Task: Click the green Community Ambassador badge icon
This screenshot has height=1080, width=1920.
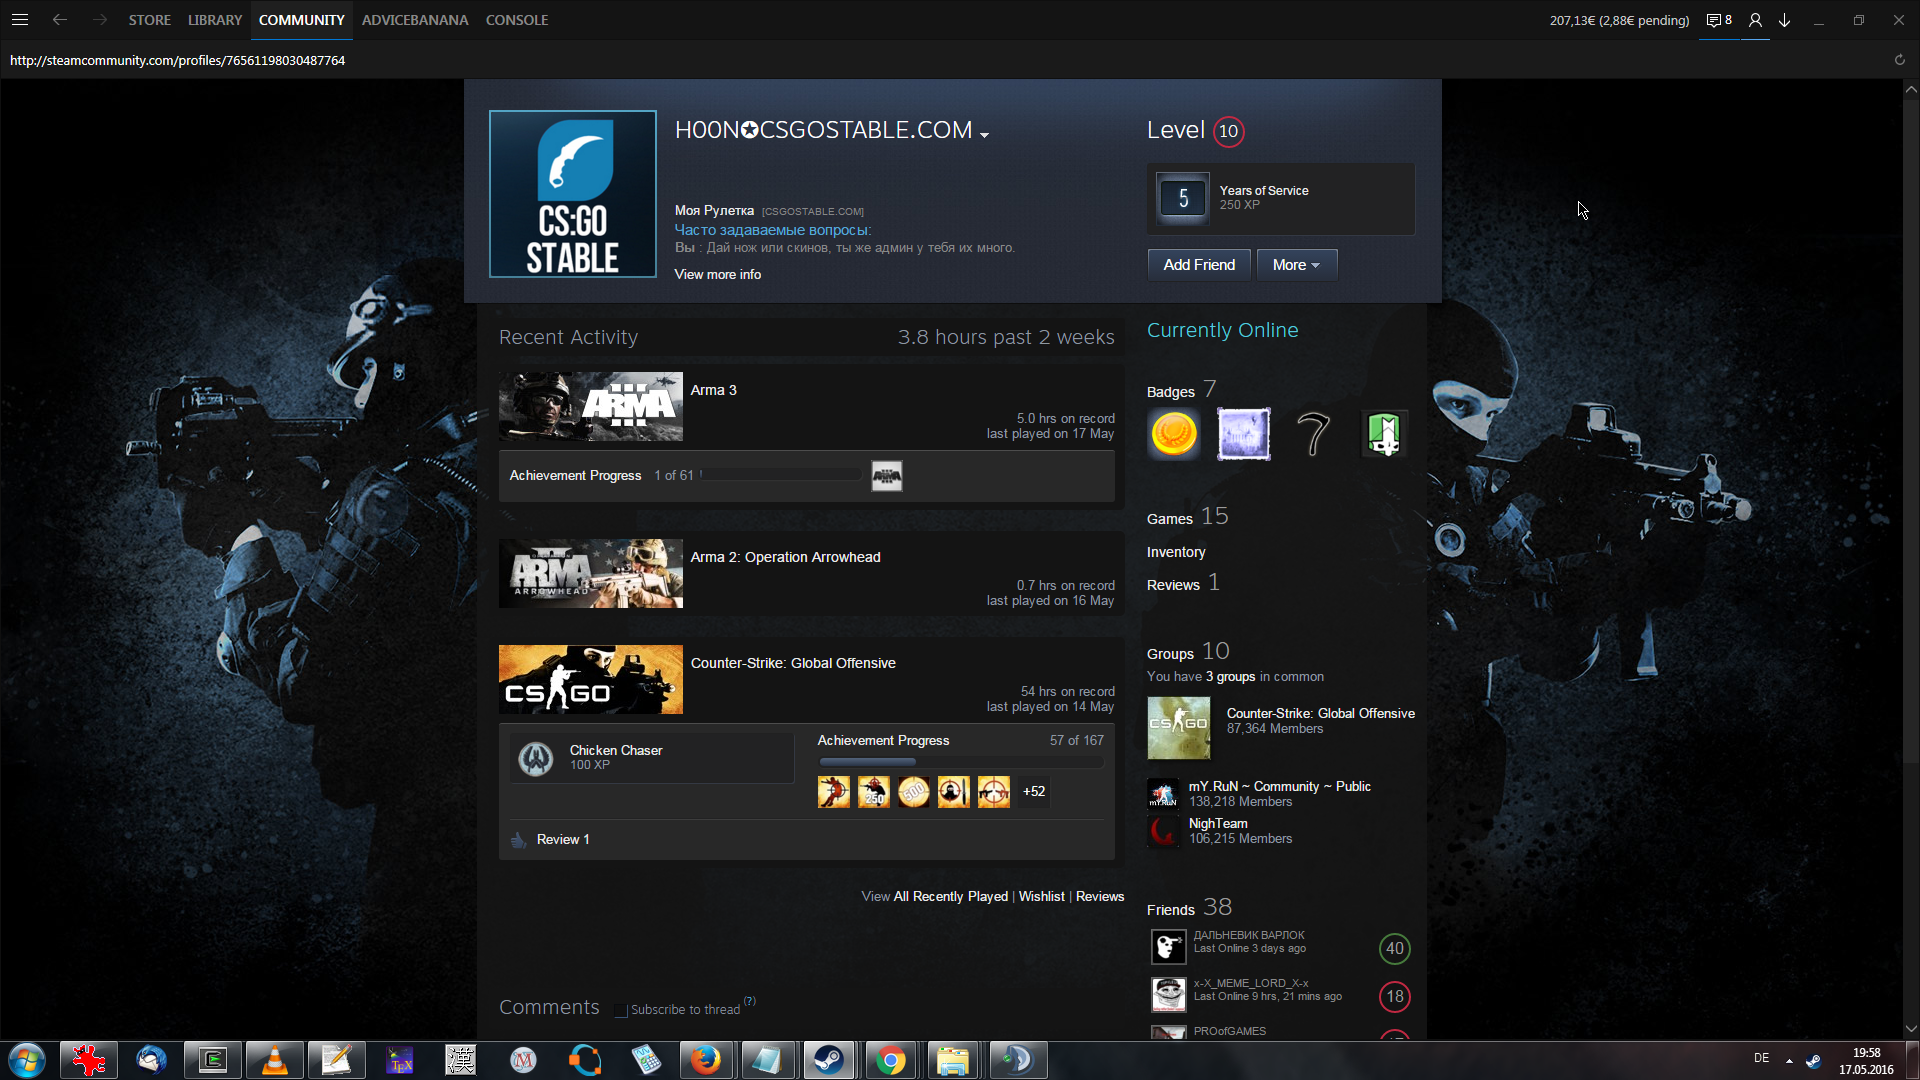Action: [1384, 434]
